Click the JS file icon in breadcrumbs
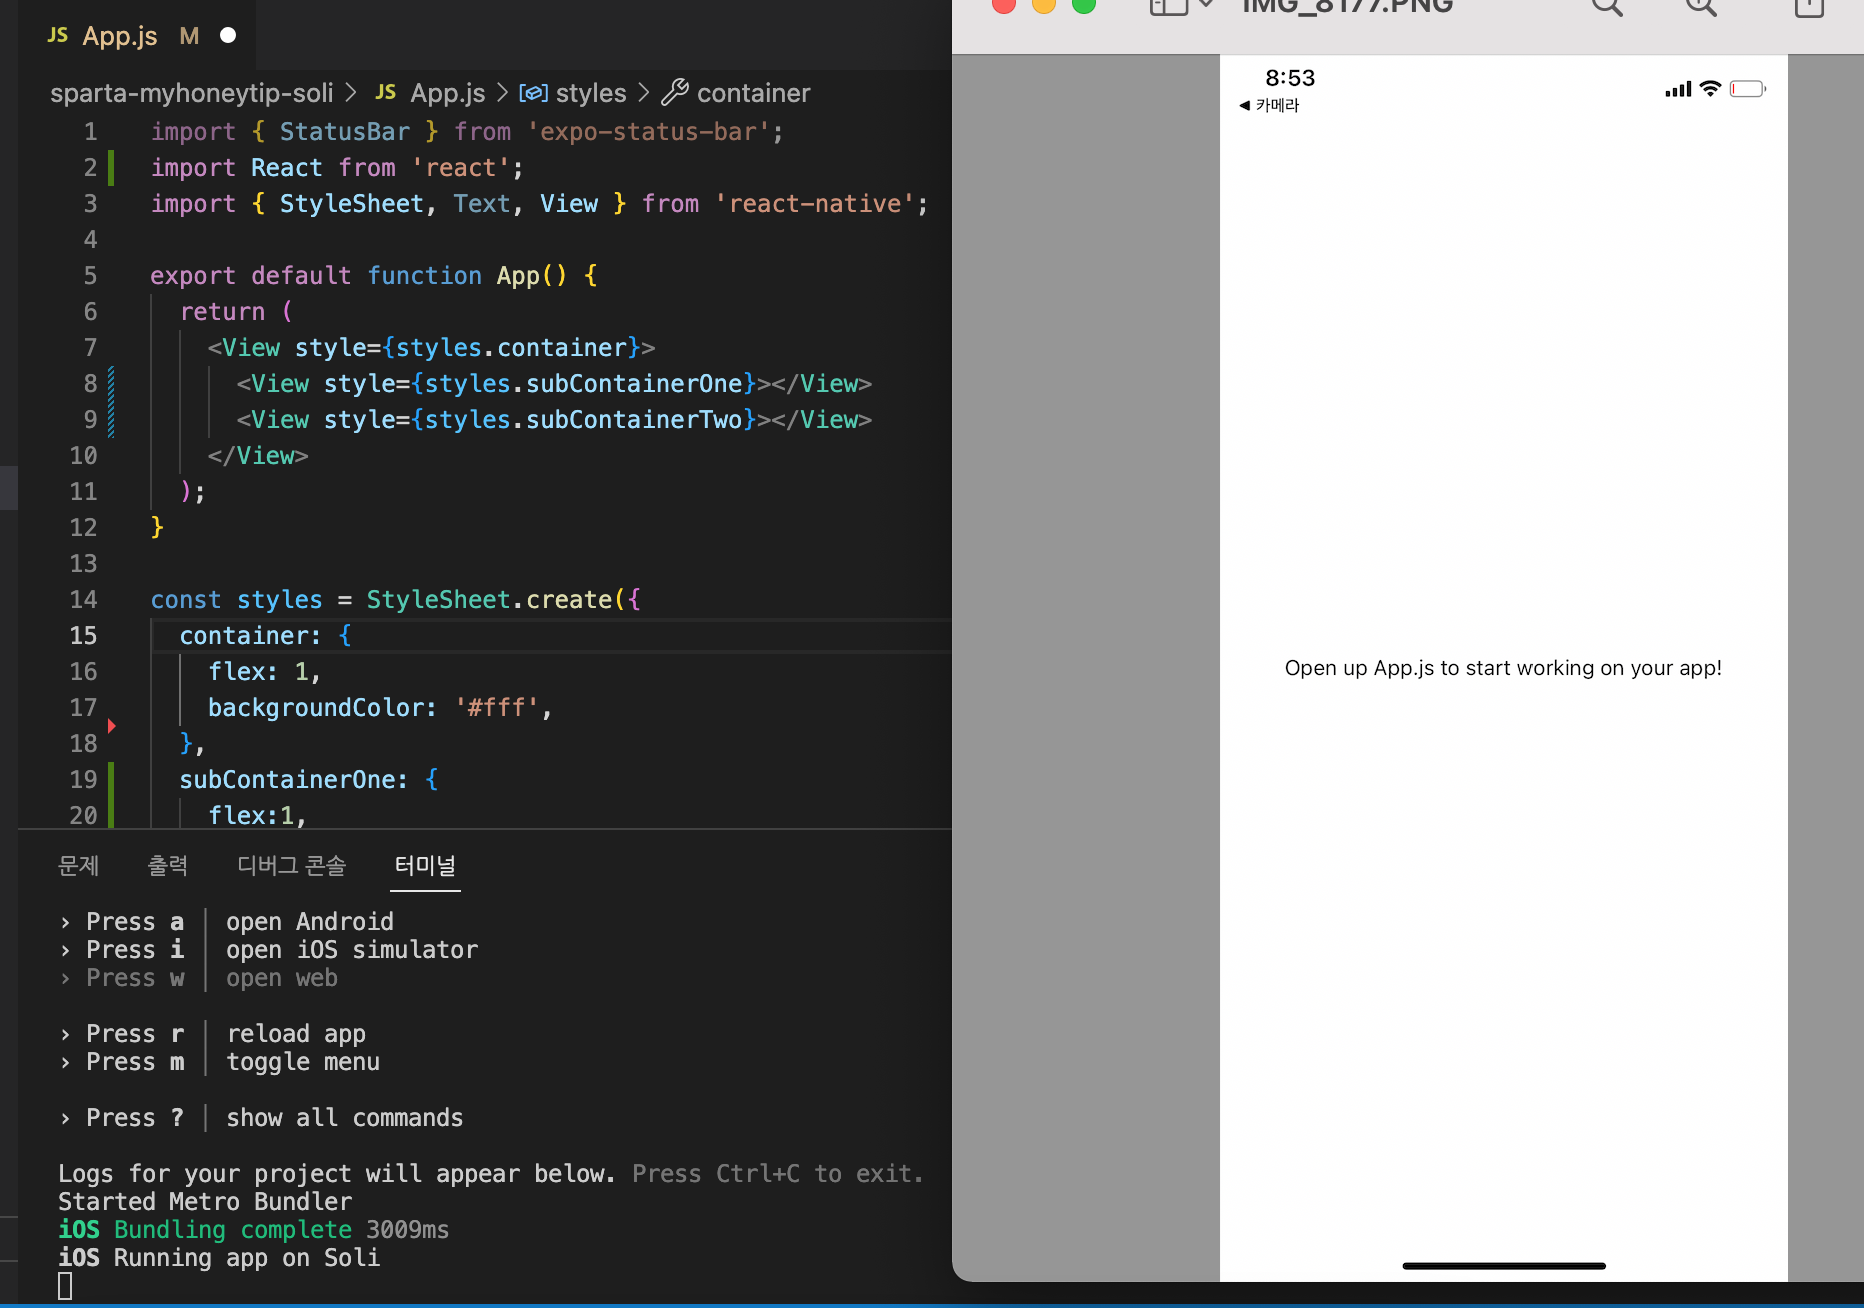The height and width of the screenshot is (1308, 1864). 386,92
